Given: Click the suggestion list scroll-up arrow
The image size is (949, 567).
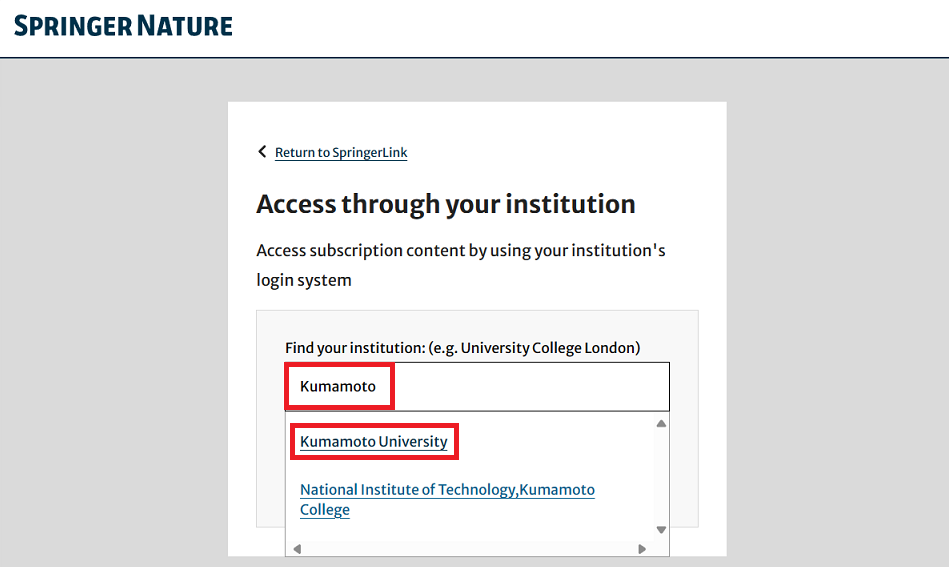Looking at the screenshot, I should (662, 424).
